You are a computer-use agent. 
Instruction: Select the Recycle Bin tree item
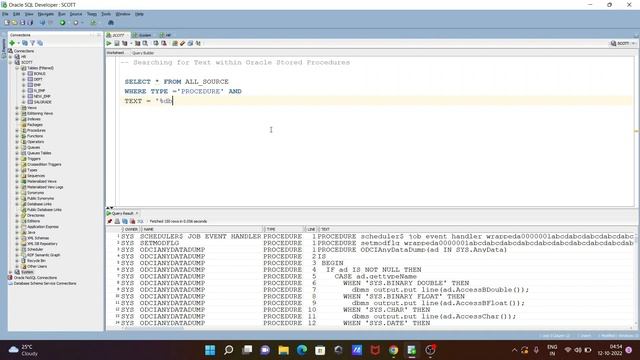coord(36,261)
